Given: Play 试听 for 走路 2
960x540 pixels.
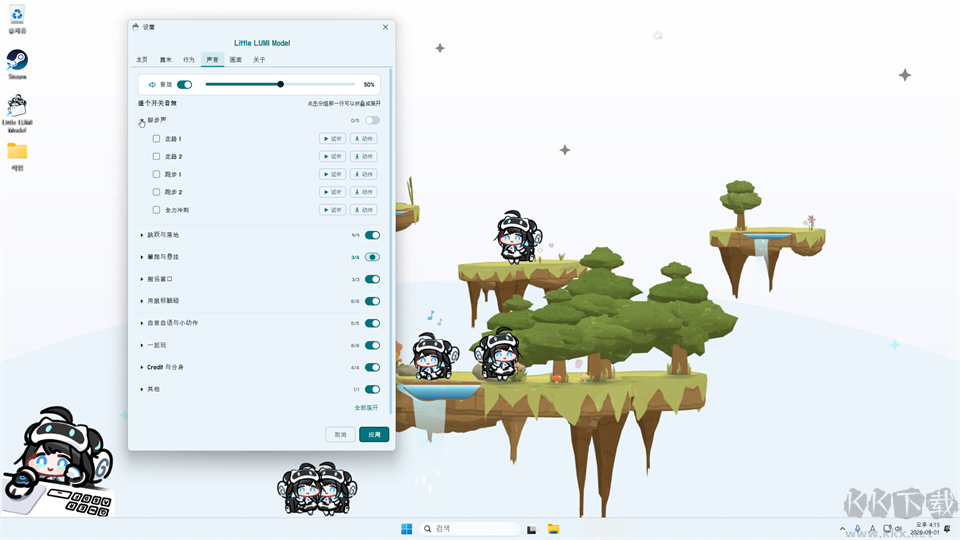Looking at the screenshot, I should (x=332, y=157).
